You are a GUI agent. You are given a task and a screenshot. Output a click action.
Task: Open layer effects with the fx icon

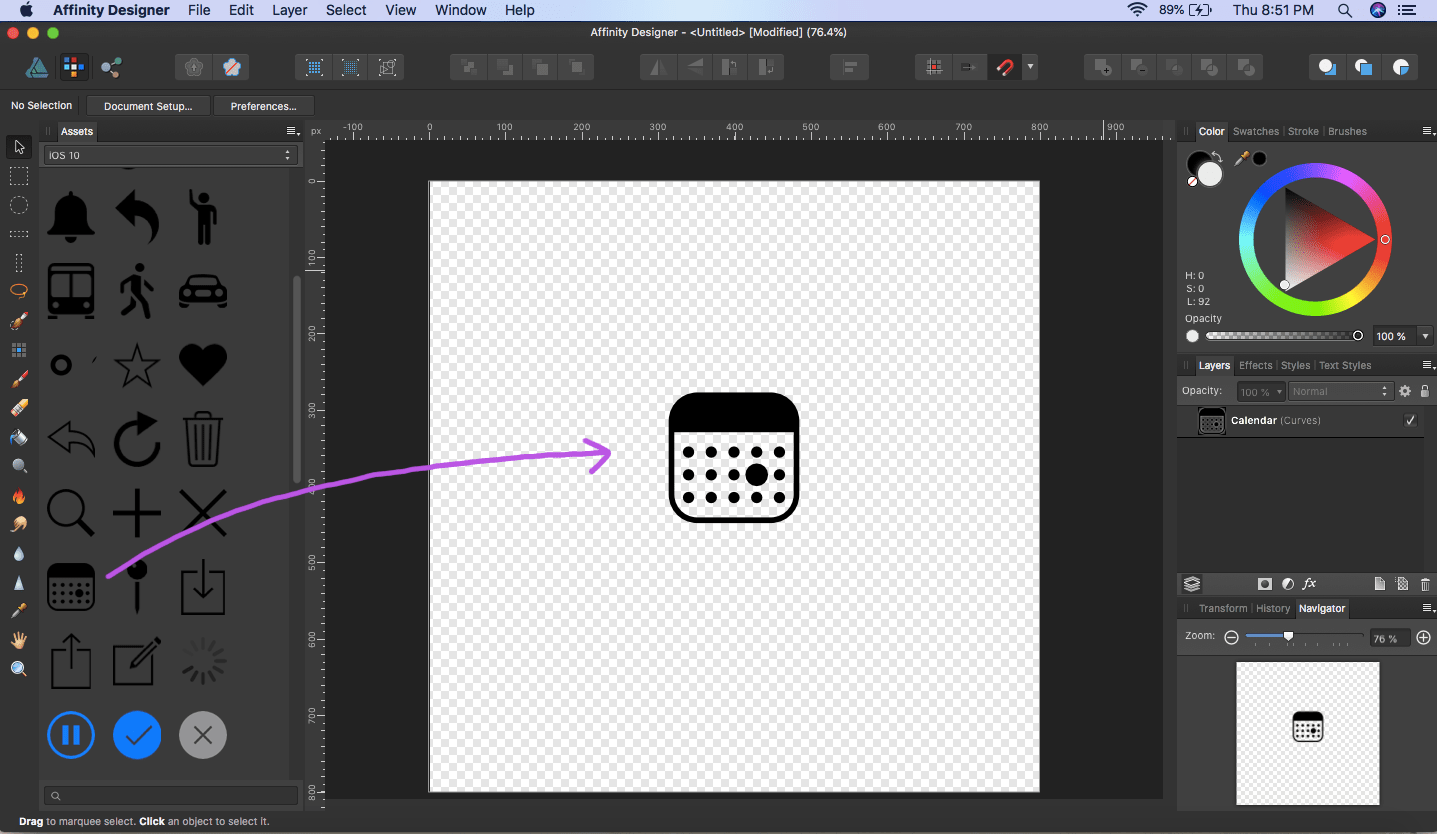pyautogui.click(x=1310, y=584)
